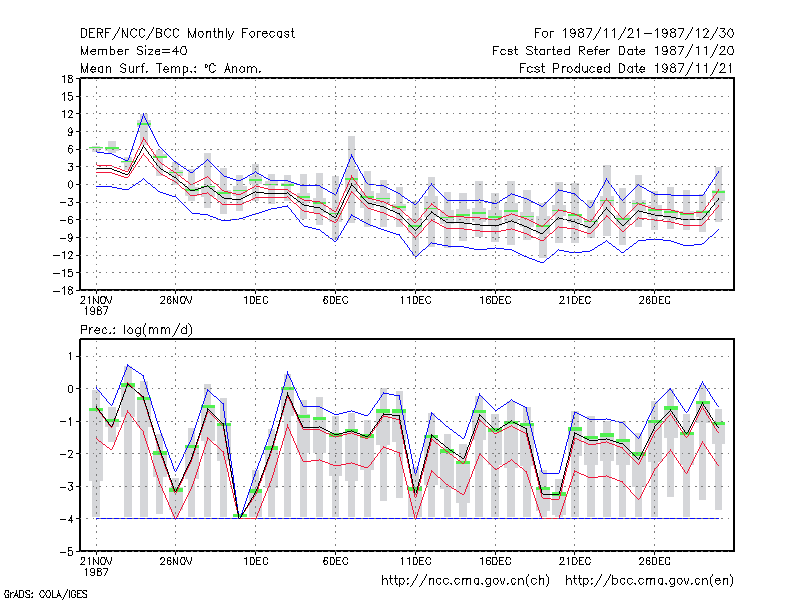
Task: Click the 21NOV 1987 label under precipitation chart
Action: [x=96, y=566]
